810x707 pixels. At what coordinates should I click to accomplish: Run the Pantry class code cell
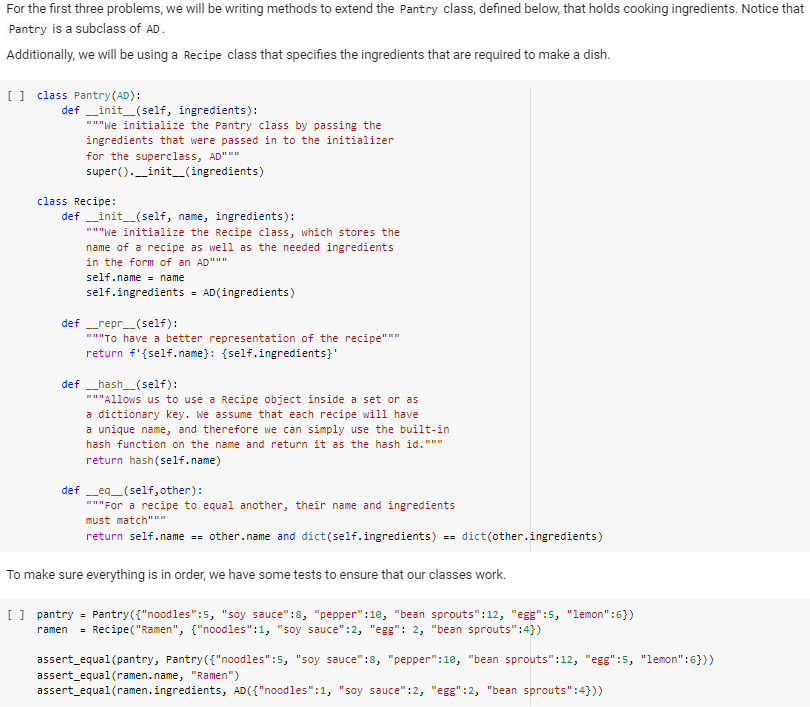coord(15,96)
